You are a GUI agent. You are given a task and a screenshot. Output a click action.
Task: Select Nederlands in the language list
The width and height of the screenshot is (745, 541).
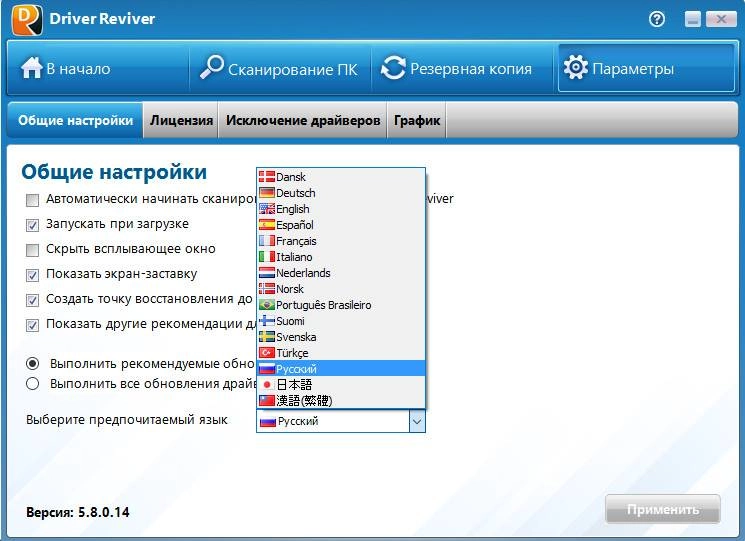pyautogui.click(x=341, y=273)
